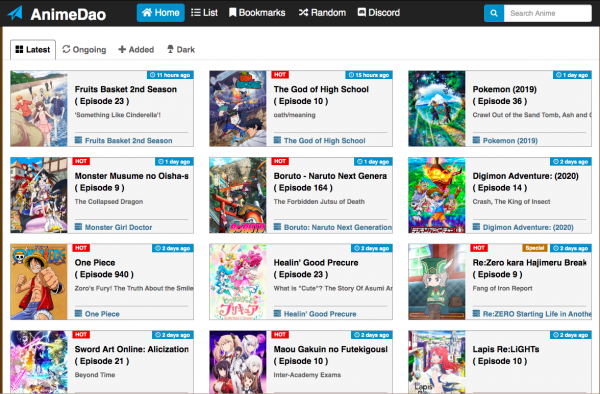Click 'Beyond Time' episode subtitle
Viewport: 600px width, 394px height.
coord(95,375)
